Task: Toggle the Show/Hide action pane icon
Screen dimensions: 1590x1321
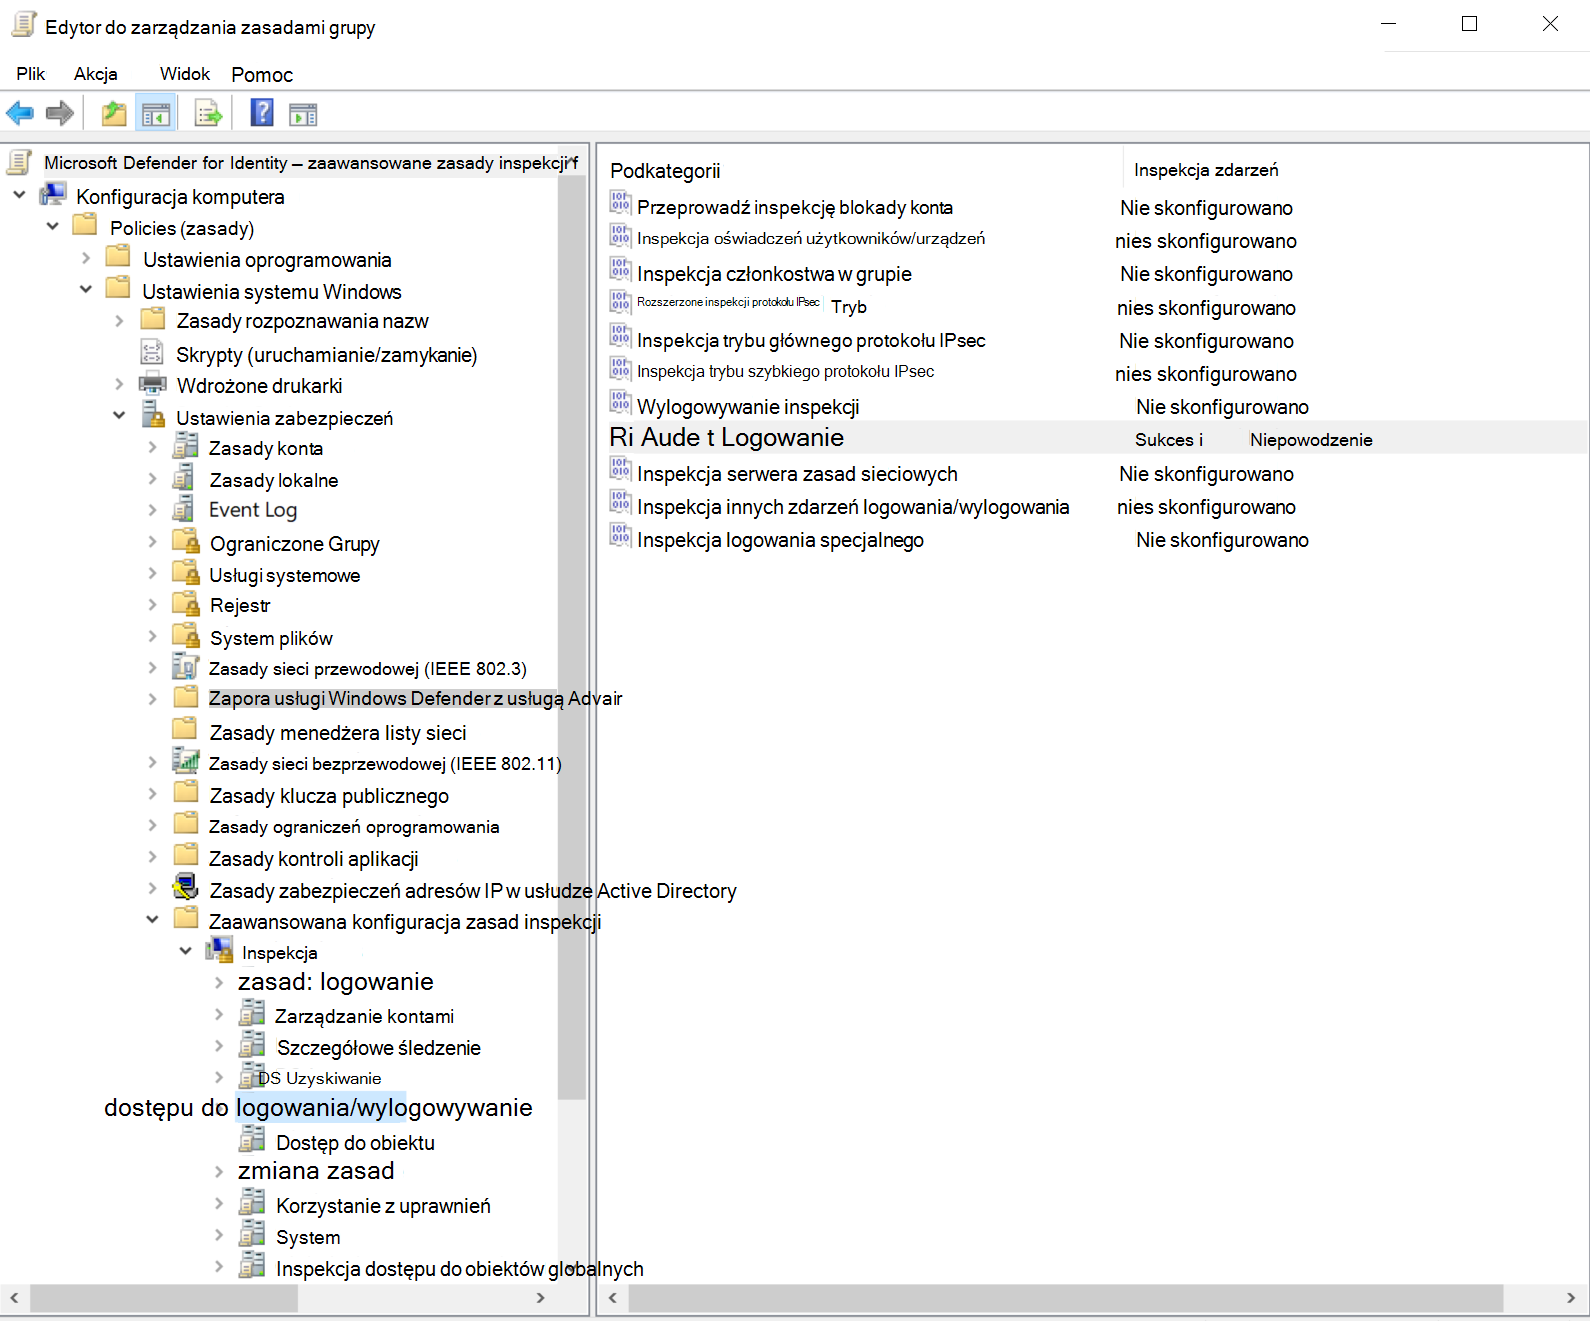Action: coord(303,115)
